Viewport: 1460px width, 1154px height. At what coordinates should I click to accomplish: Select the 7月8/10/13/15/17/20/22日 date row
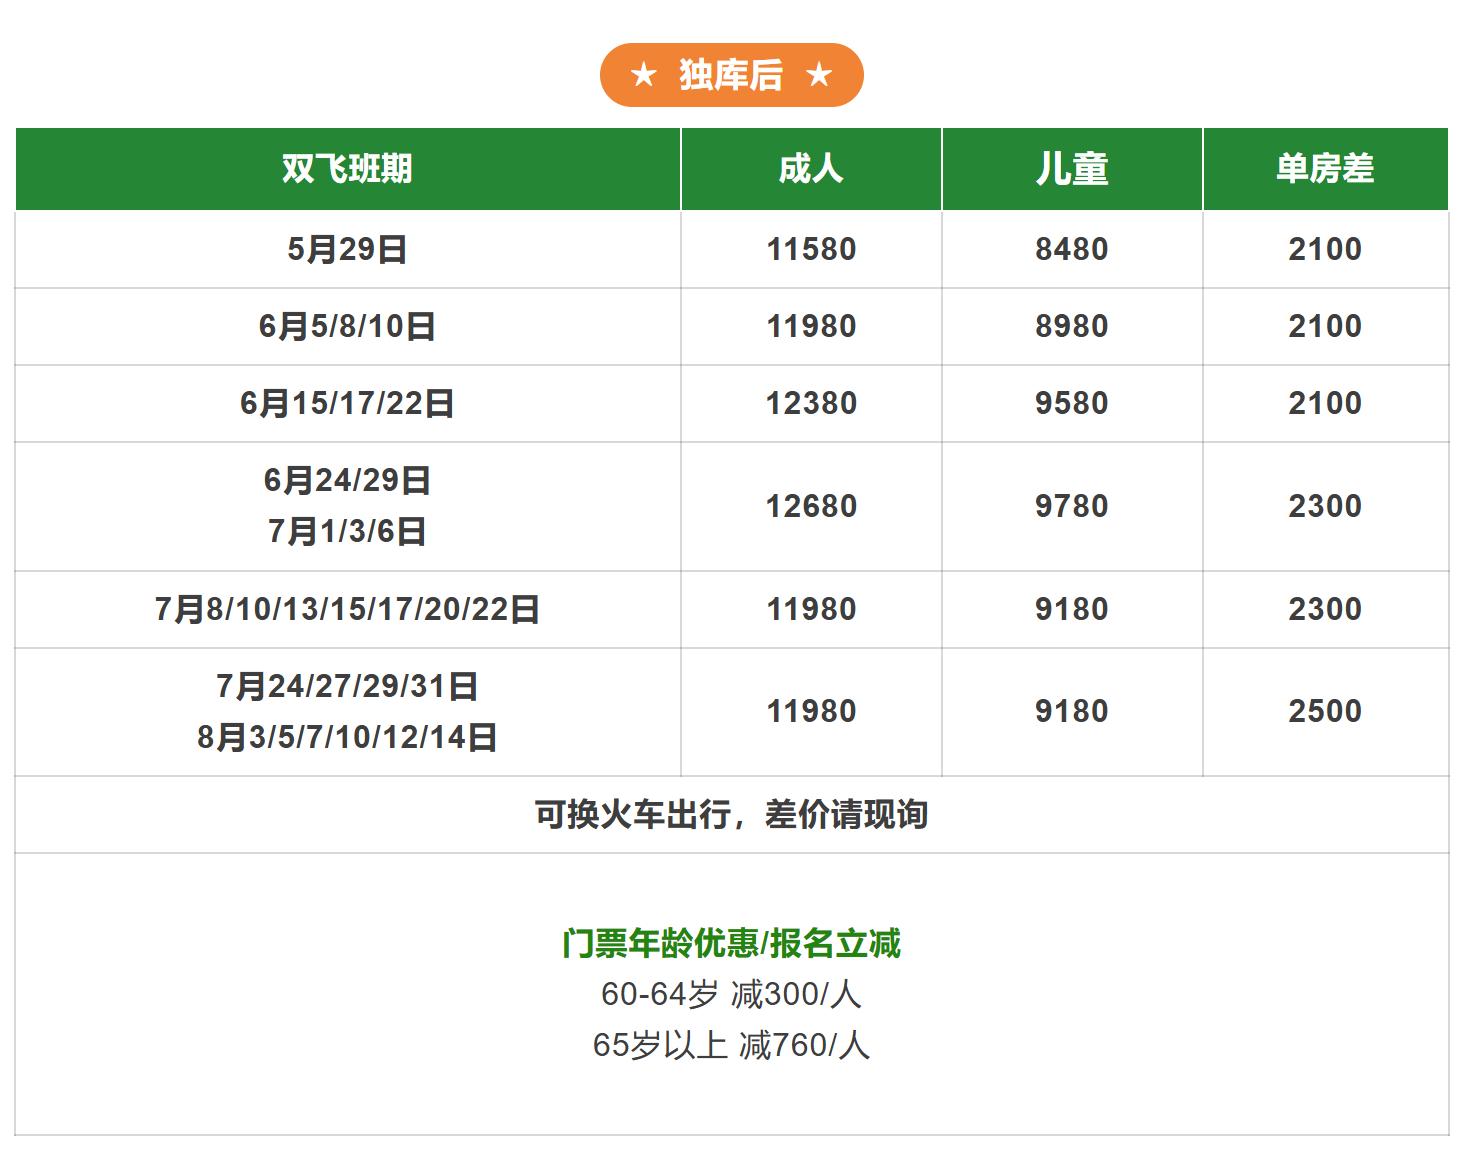[347, 609]
